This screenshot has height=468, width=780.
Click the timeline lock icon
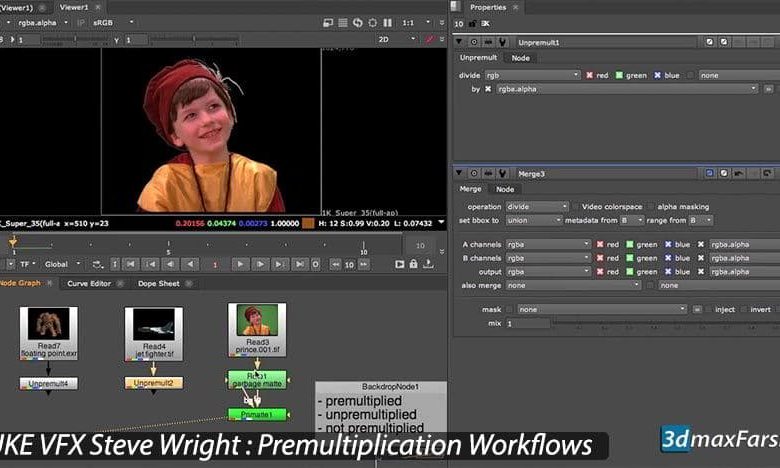tap(415, 264)
